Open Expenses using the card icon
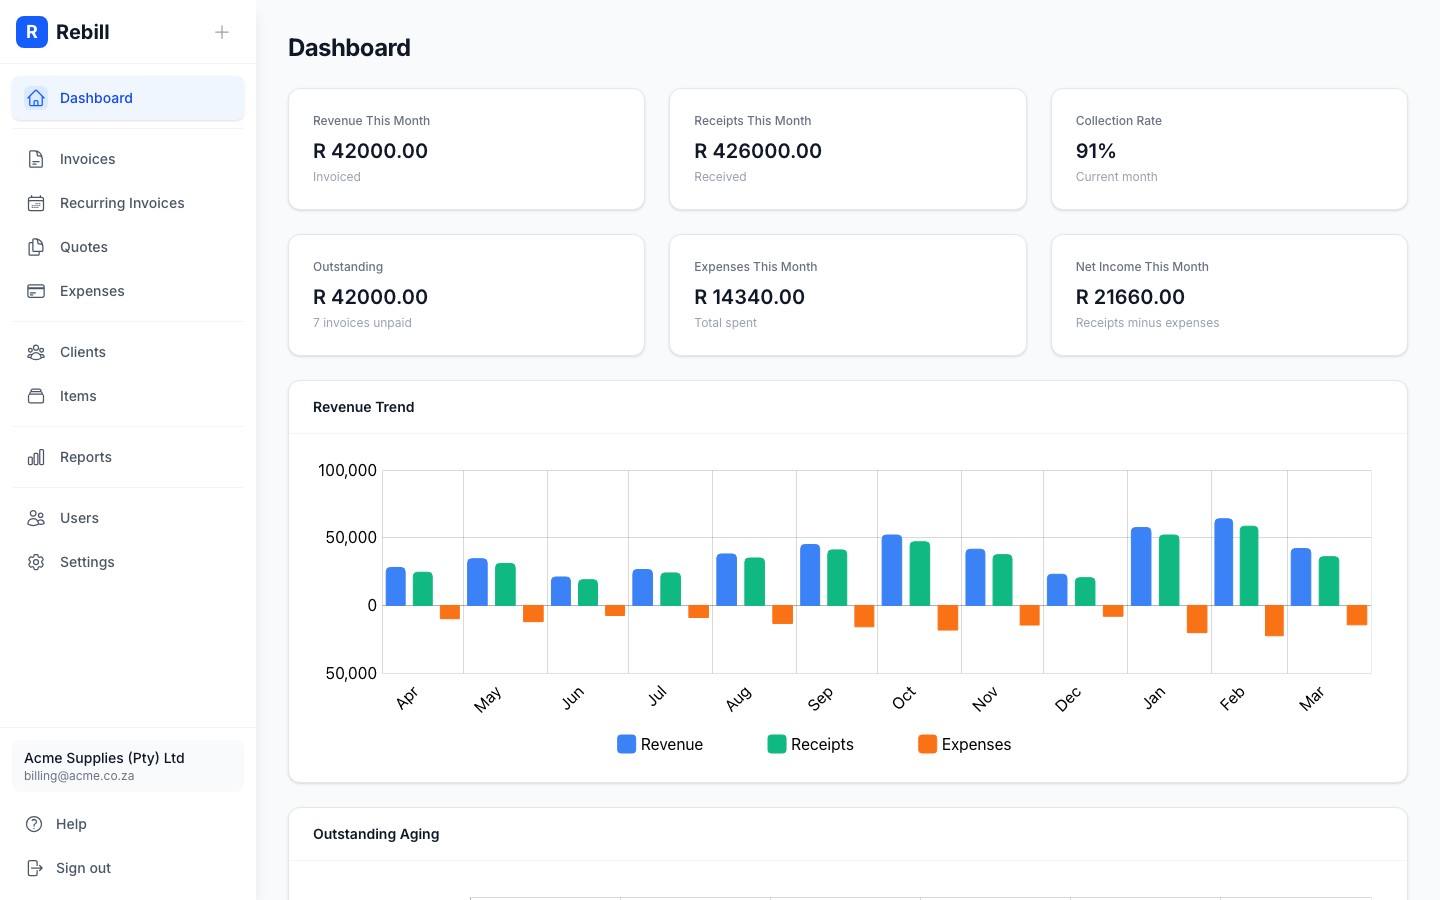This screenshot has width=1440, height=900. pos(36,291)
